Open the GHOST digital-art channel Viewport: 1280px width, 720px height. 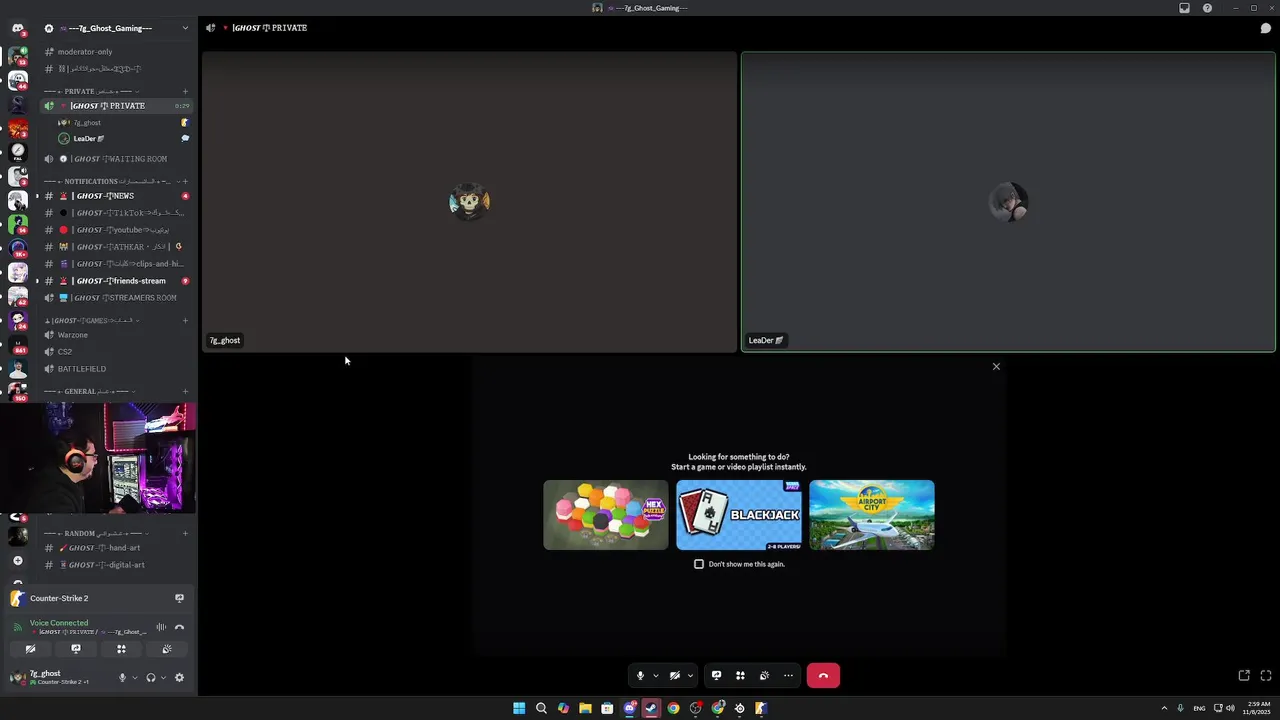pyautogui.click(x=116, y=565)
